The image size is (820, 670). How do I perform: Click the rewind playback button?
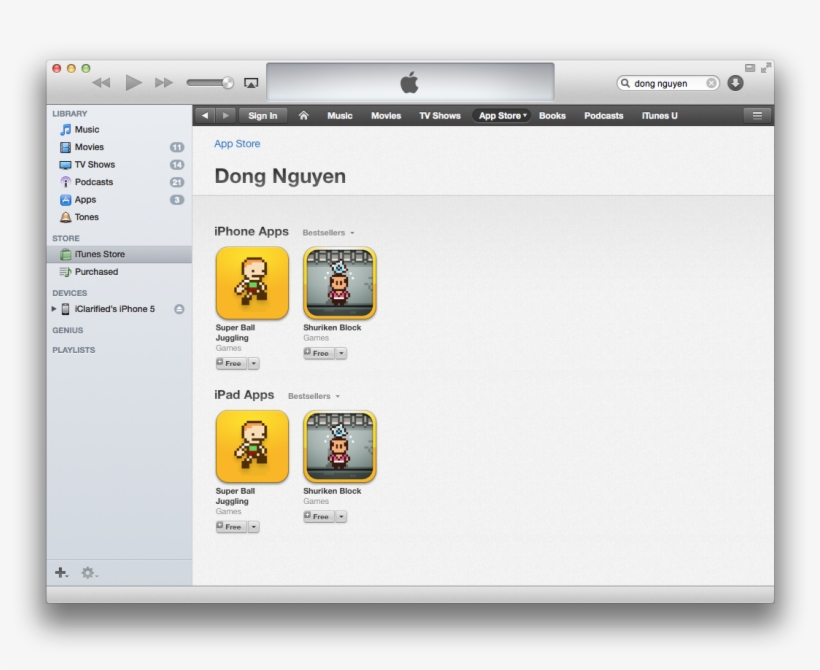(x=101, y=83)
